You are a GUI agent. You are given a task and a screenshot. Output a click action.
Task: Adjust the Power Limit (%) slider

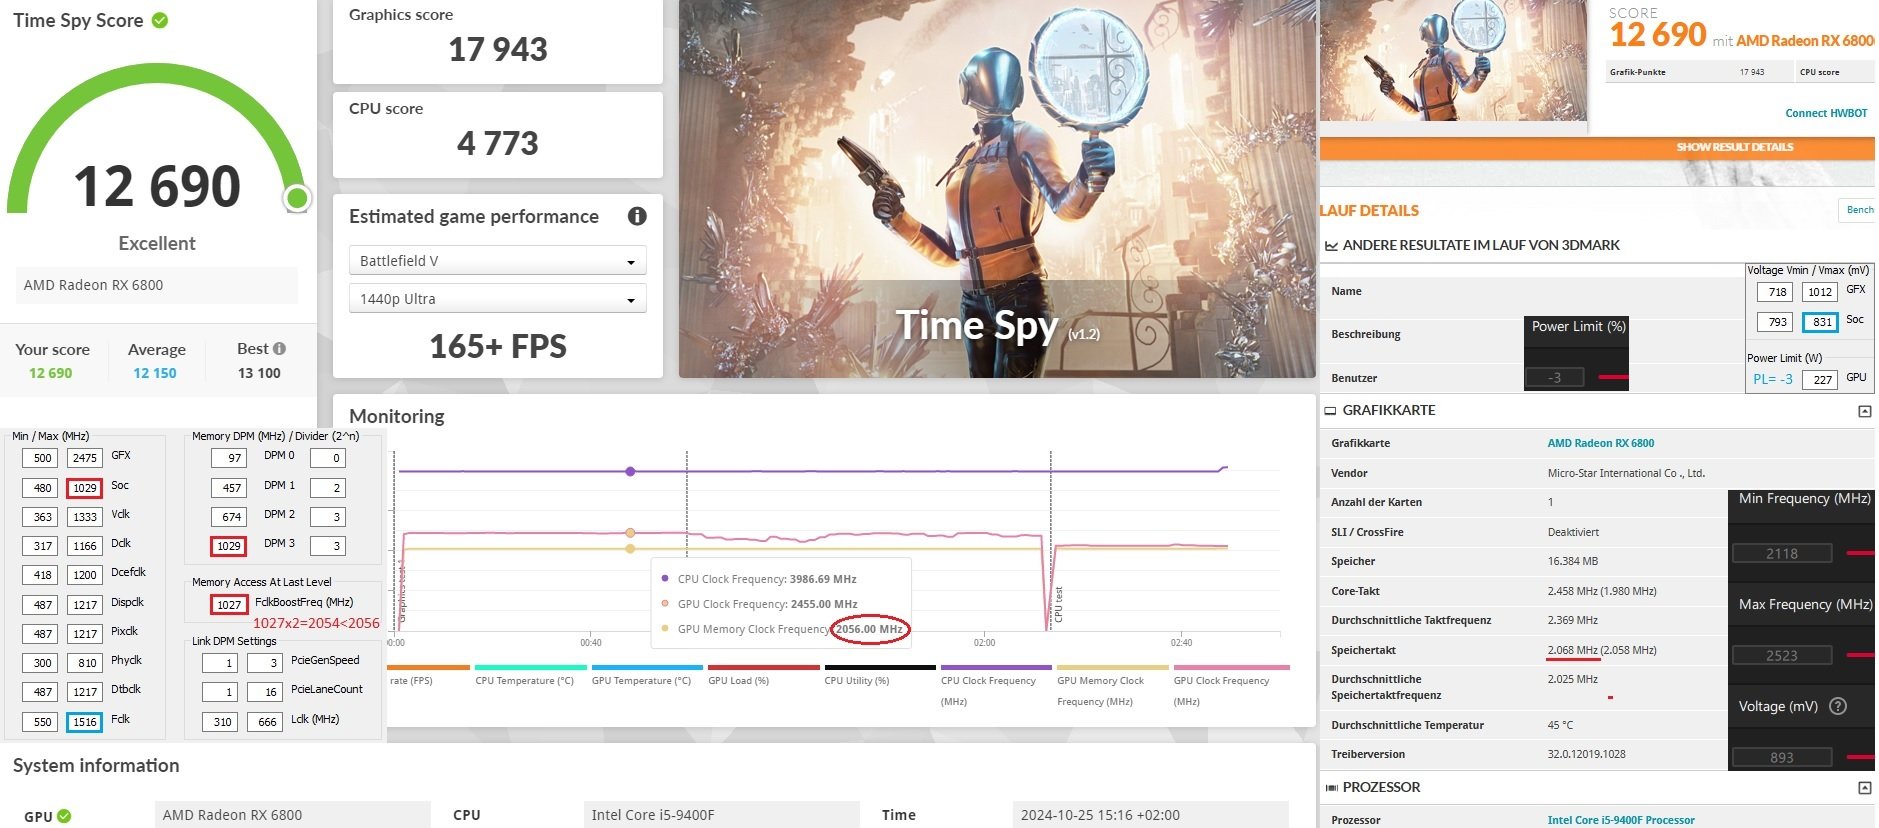pyautogui.click(x=1613, y=377)
